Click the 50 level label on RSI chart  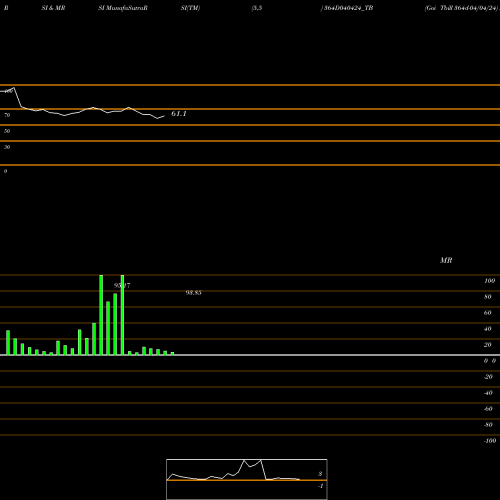pos(7,131)
